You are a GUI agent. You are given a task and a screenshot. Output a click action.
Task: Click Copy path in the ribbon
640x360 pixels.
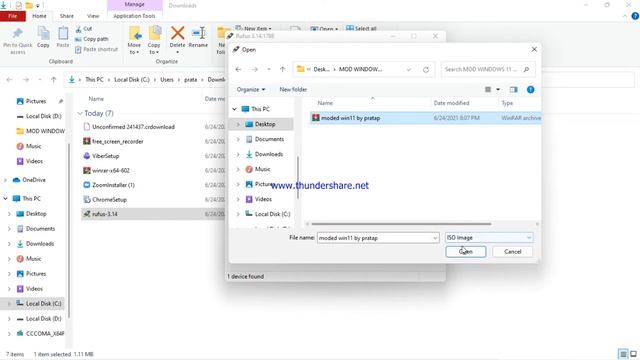tap(92, 39)
